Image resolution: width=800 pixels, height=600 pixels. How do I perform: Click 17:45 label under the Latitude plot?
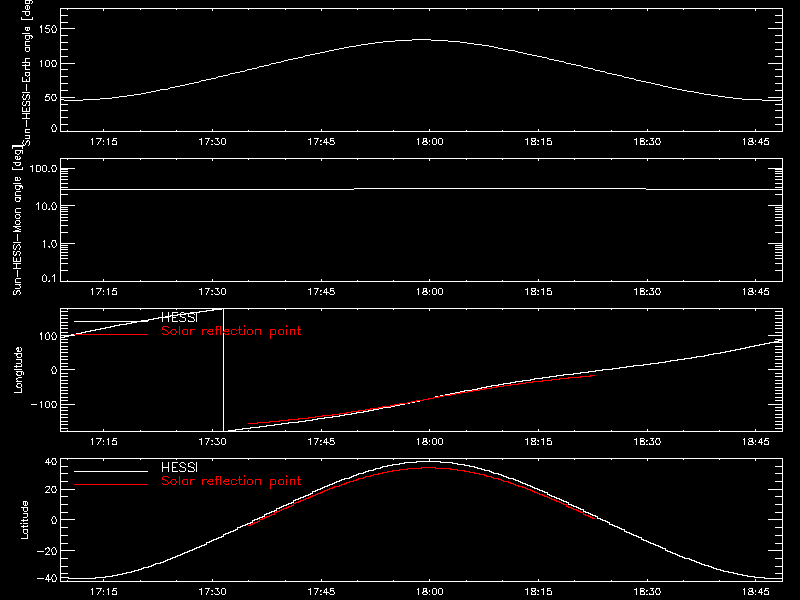tap(321, 592)
